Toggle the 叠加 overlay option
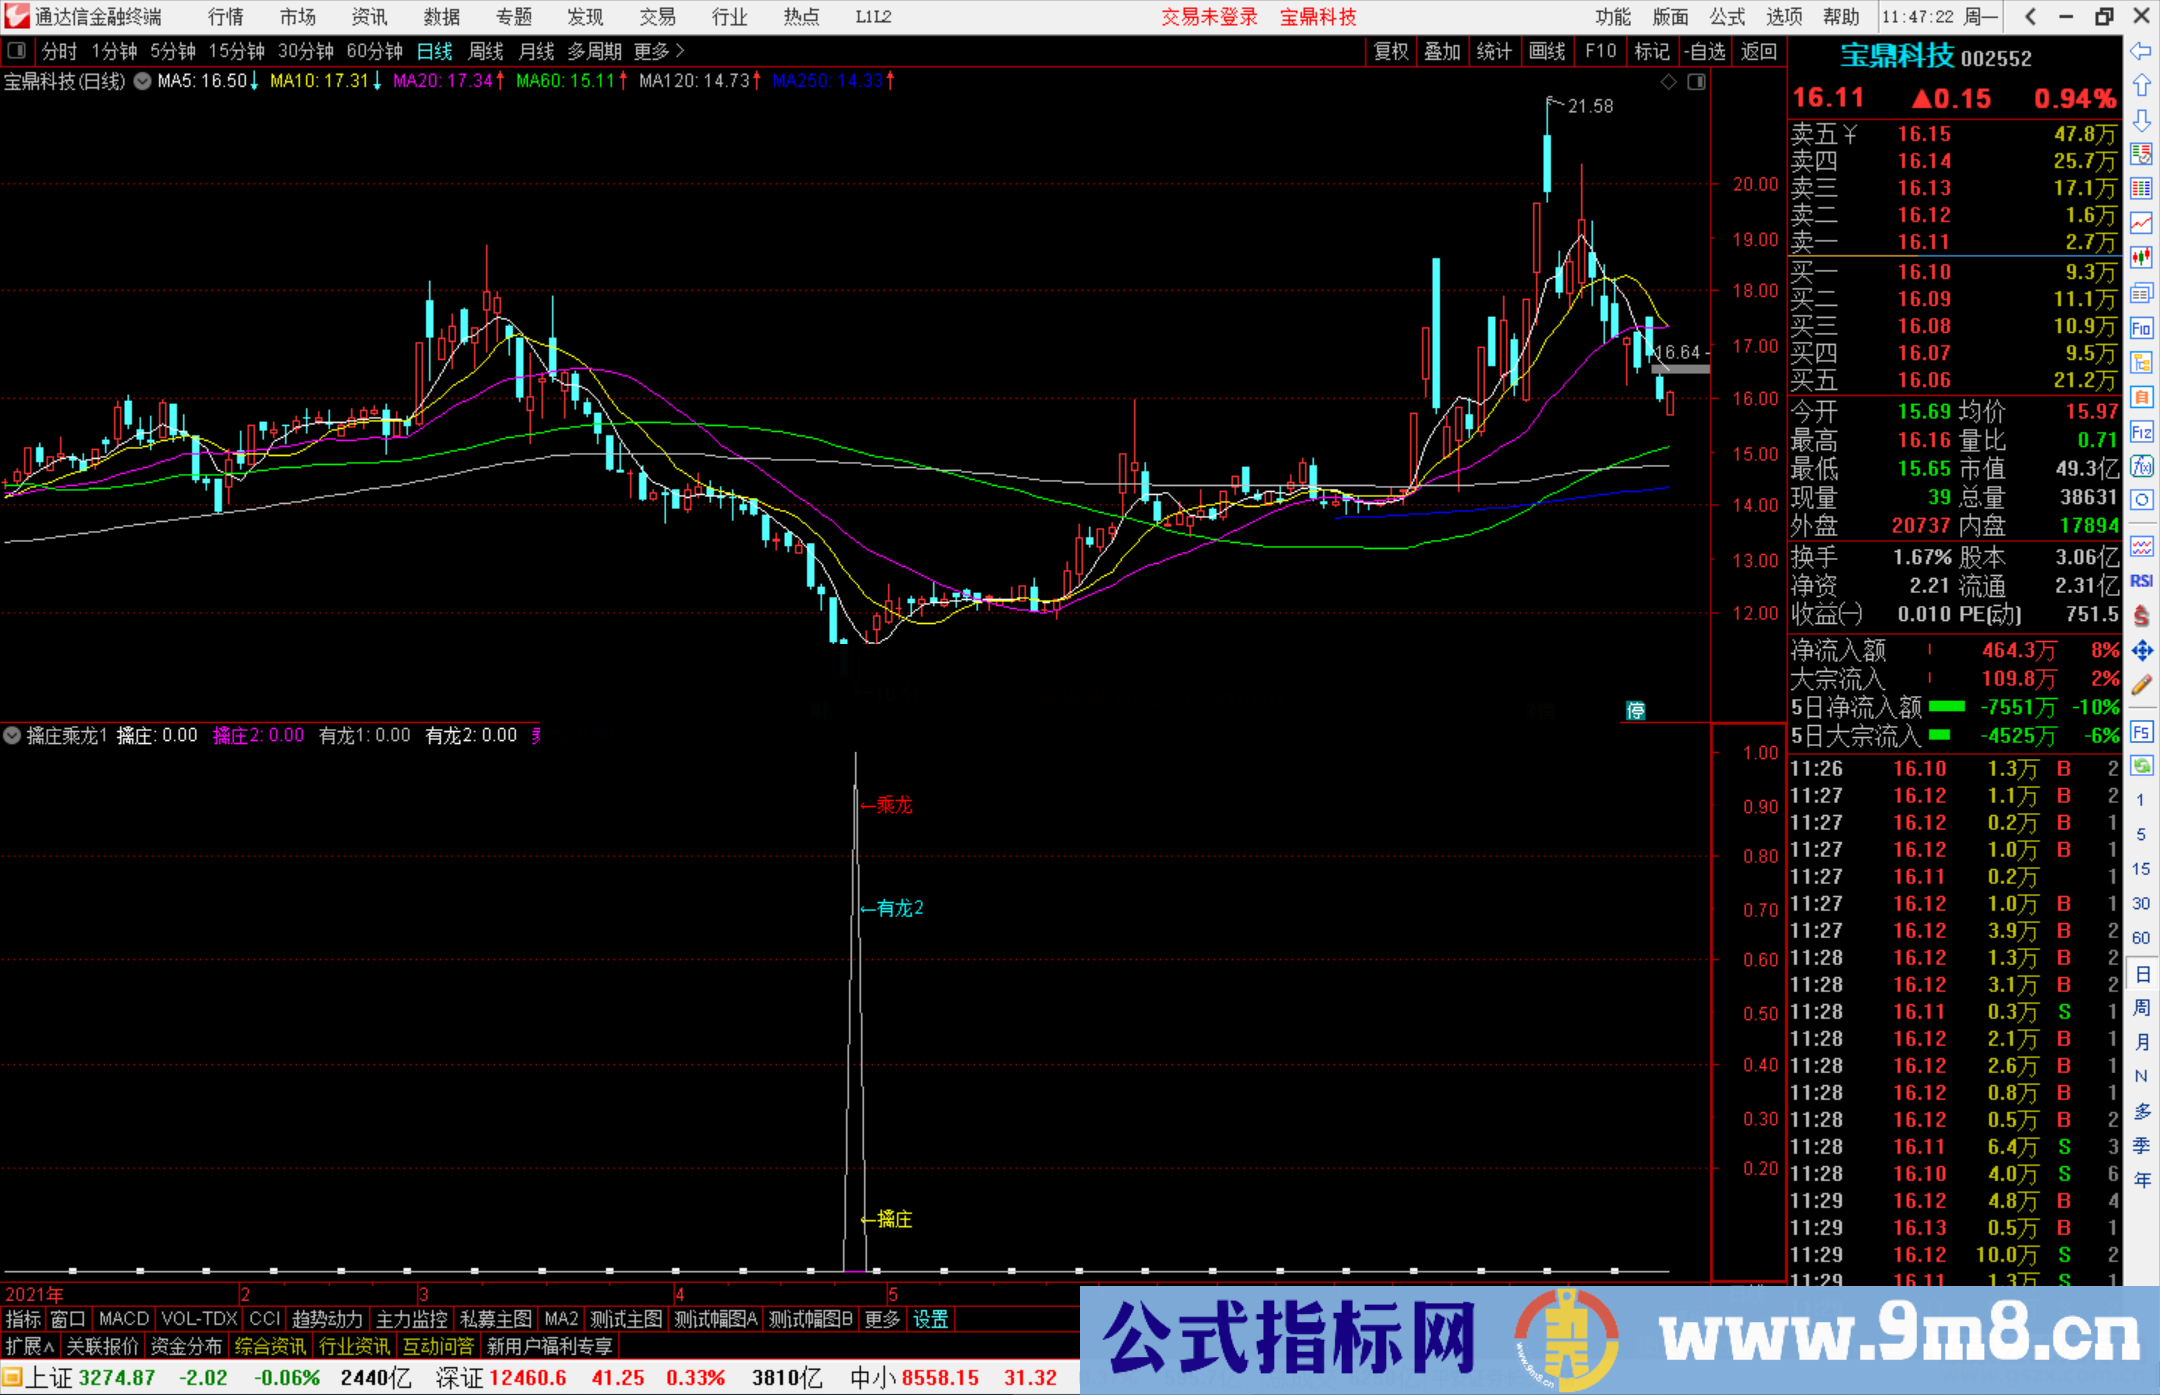Image resolution: width=2160 pixels, height=1395 pixels. (x=1442, y=51)
